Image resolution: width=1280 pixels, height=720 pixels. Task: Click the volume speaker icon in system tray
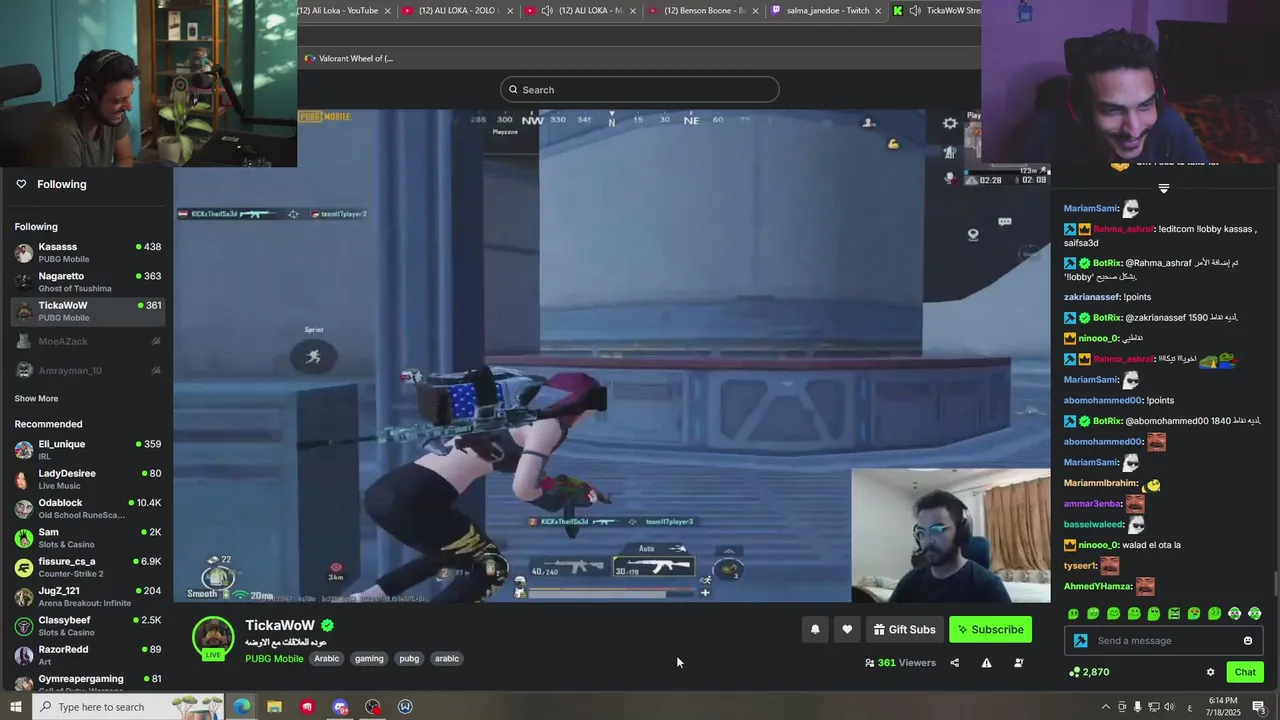tap(1169, 707)
